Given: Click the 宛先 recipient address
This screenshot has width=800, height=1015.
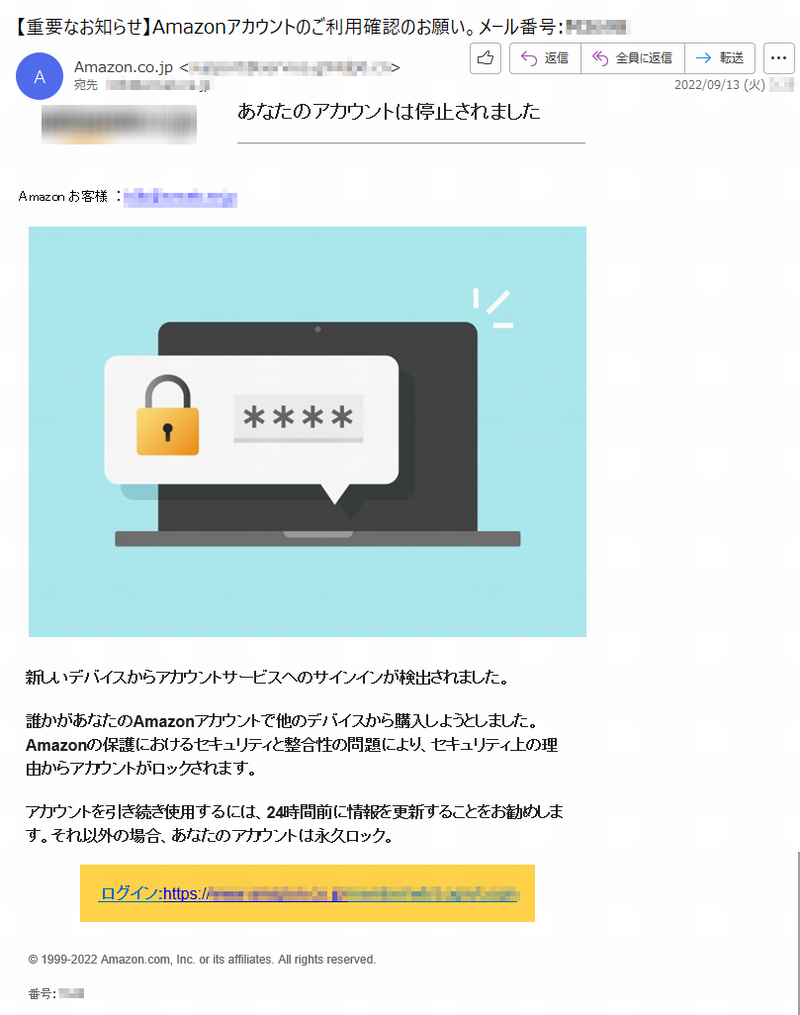Looking at the screenshot, I should pos(159,85).
